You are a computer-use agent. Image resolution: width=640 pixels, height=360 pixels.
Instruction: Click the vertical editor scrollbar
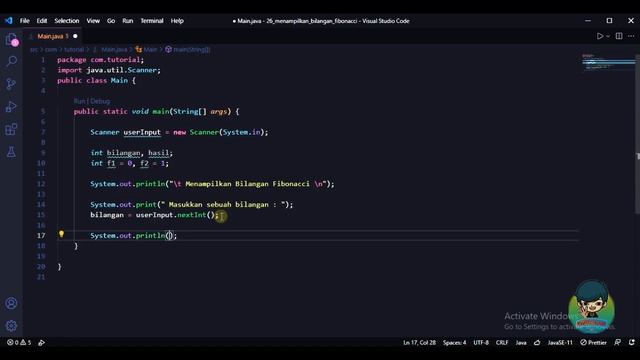[637, 134]
